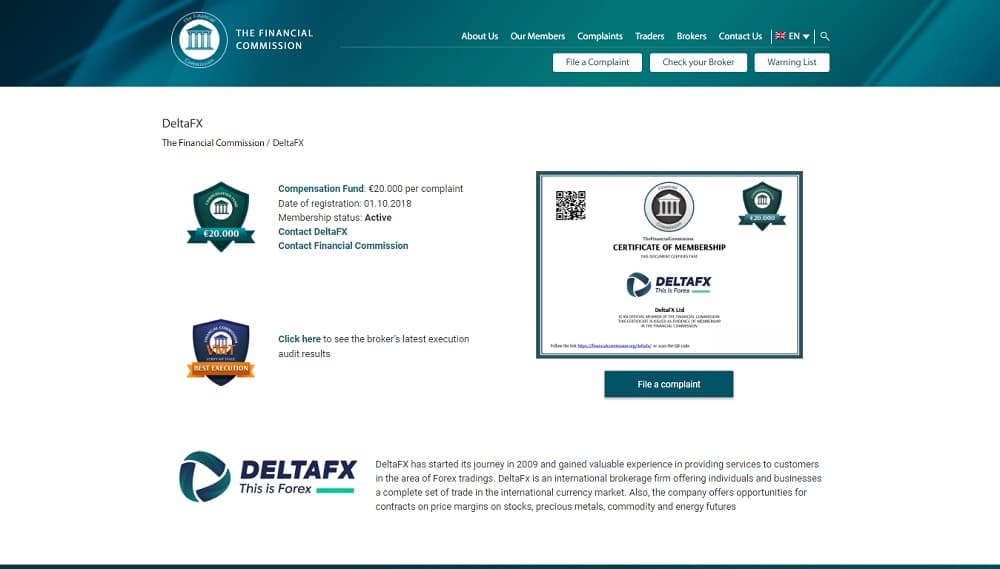Click the File a complaint button below certificate

[x=668, y=384]
